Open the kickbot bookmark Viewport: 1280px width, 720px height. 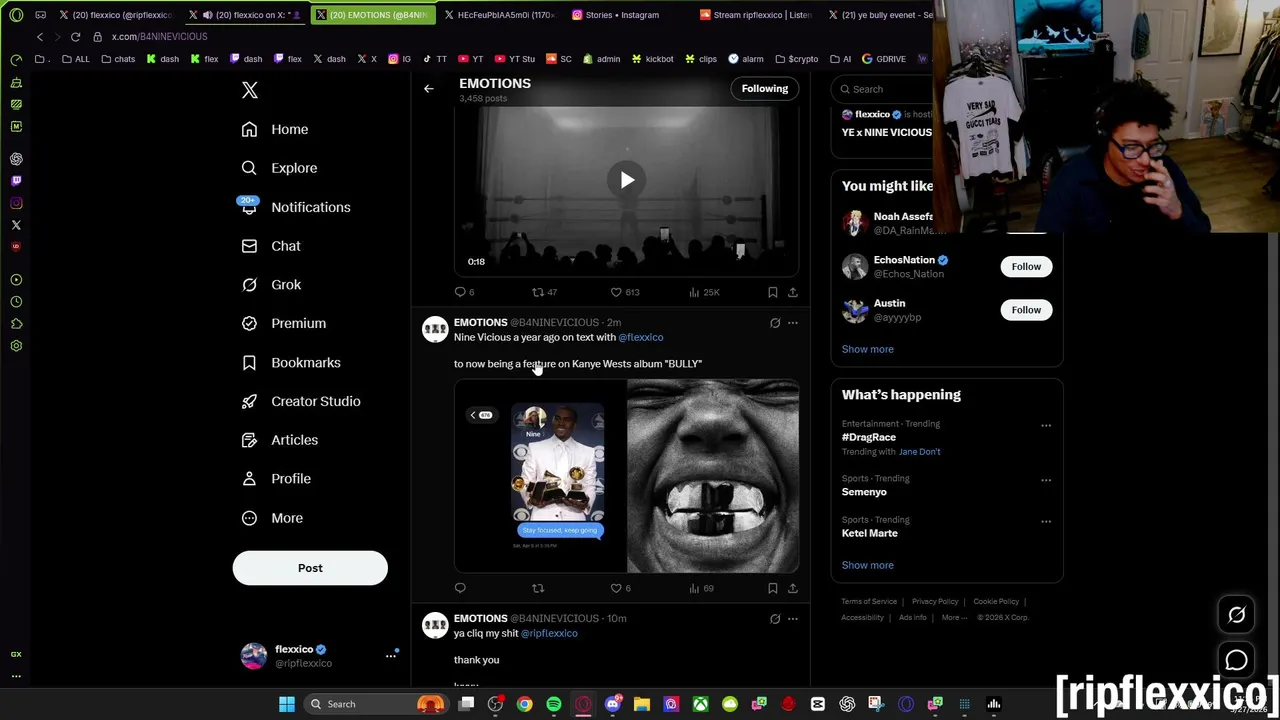pyautogui.click(x=652, y=59)
